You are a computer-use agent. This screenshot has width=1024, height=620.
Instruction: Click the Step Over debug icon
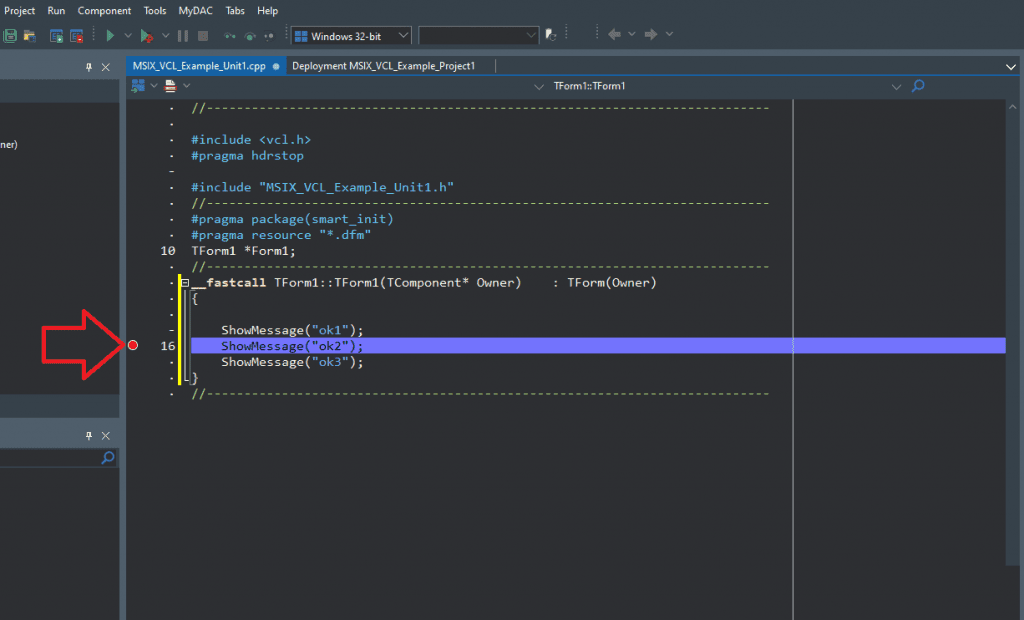point(249,36)
